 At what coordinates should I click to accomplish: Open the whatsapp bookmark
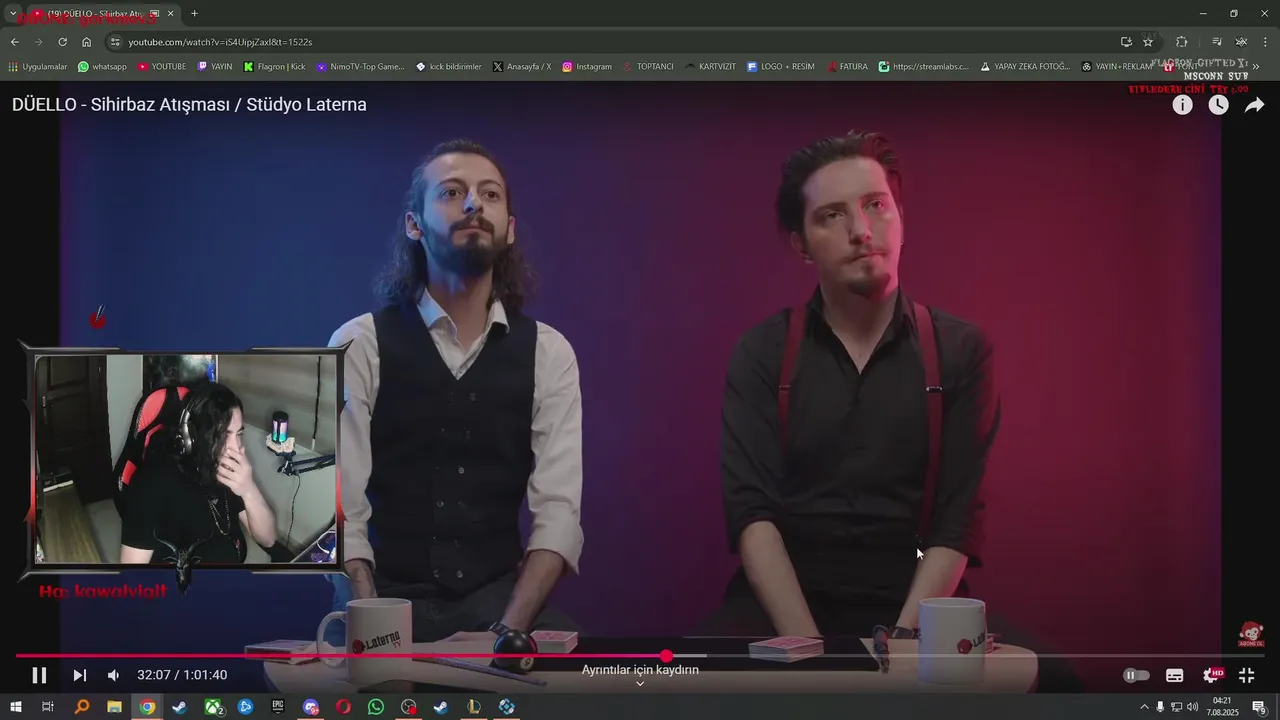102,67
